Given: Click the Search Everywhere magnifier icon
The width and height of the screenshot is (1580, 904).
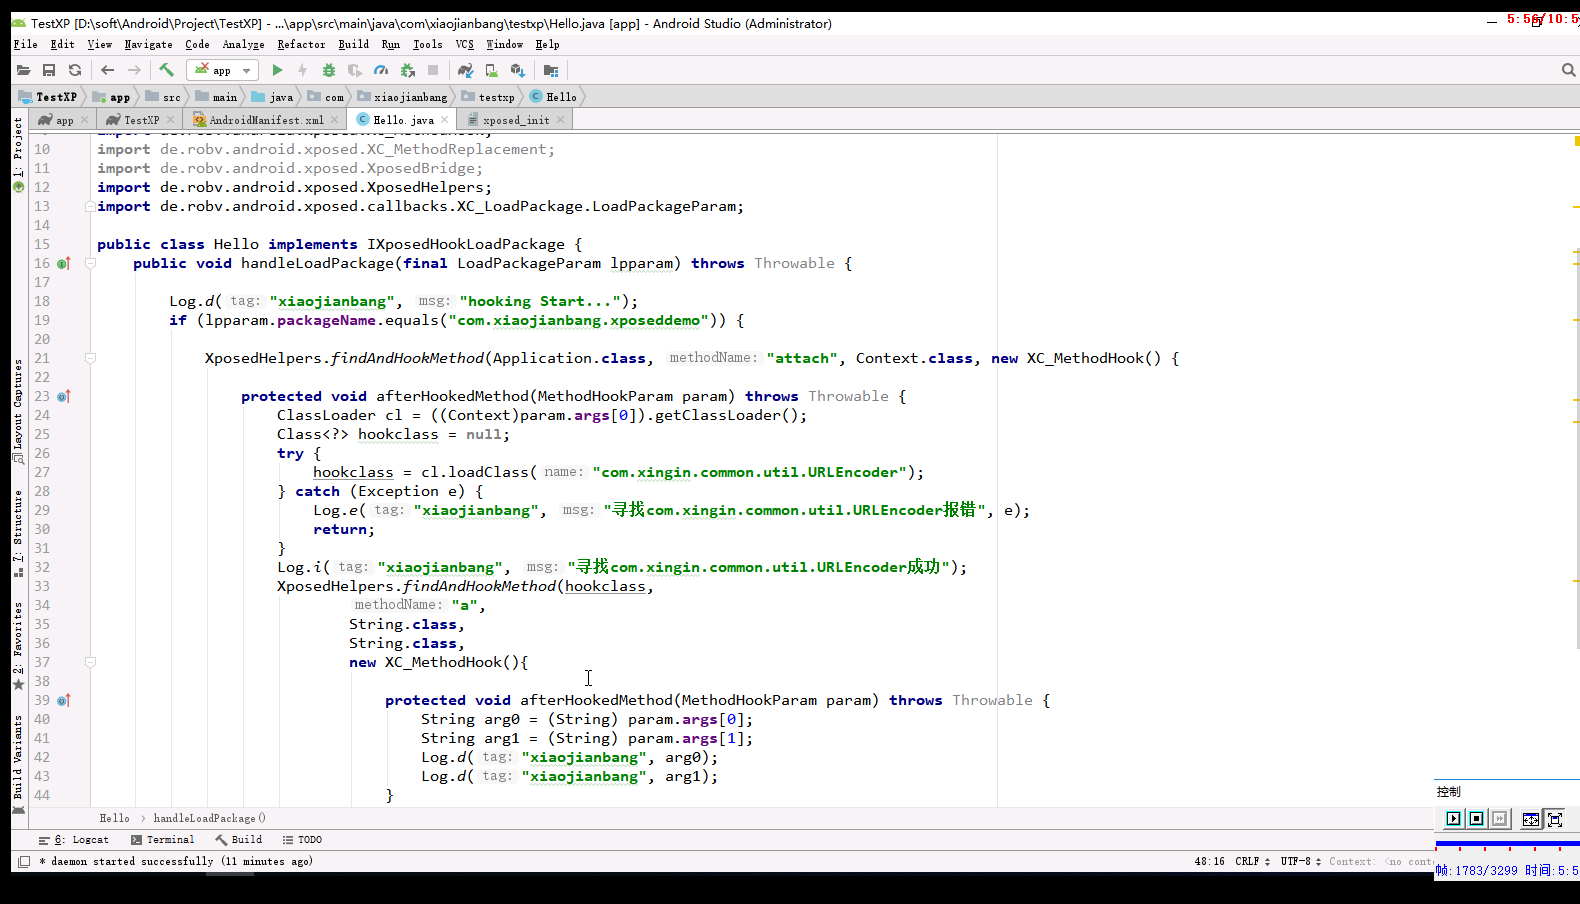Looking at the screenshot, I should tap(1569, 70).
